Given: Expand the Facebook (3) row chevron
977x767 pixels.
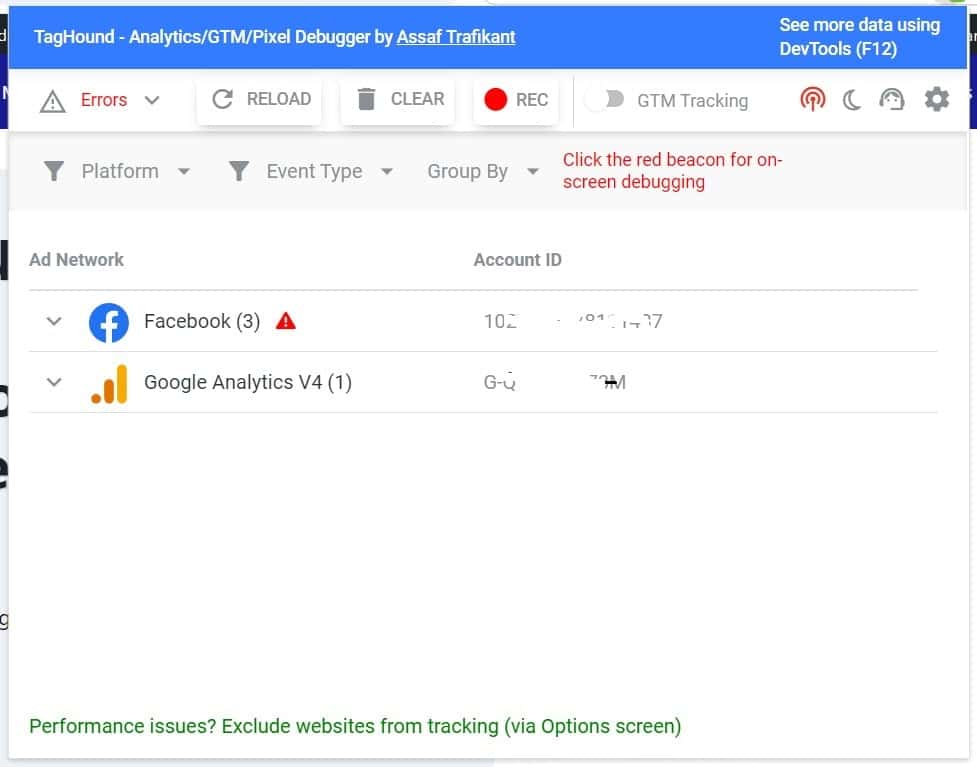Looking at the screenshot, I should tap(54, 321).
